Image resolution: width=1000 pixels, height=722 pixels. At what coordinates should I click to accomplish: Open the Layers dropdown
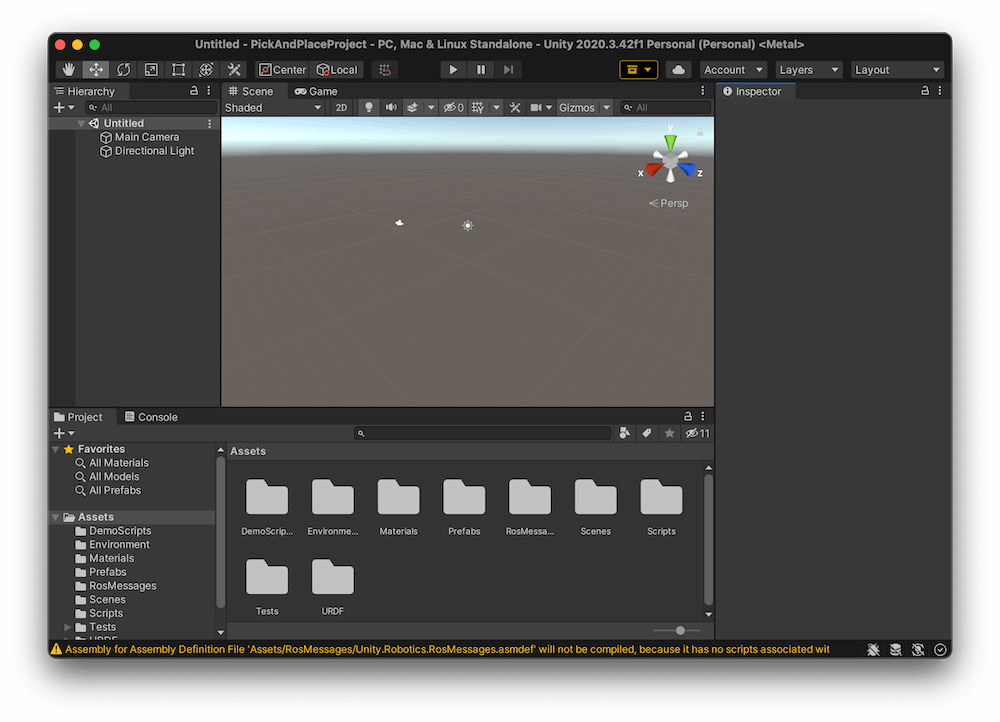[809, 70]
